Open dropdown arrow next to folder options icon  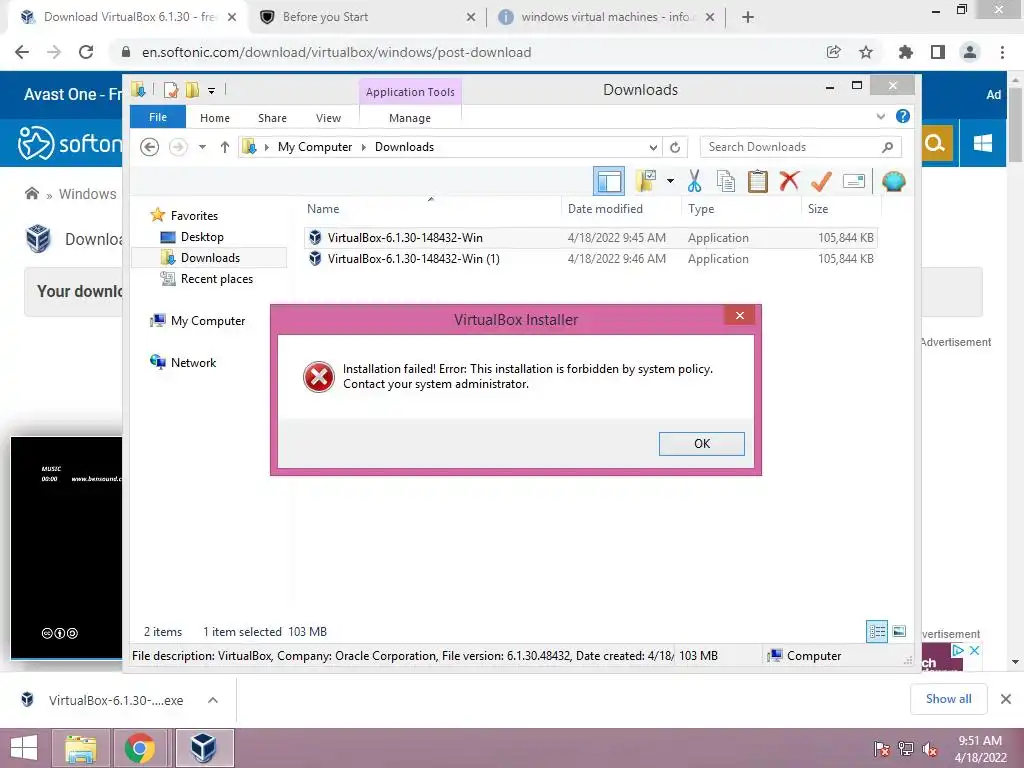(x=670, y=181)
